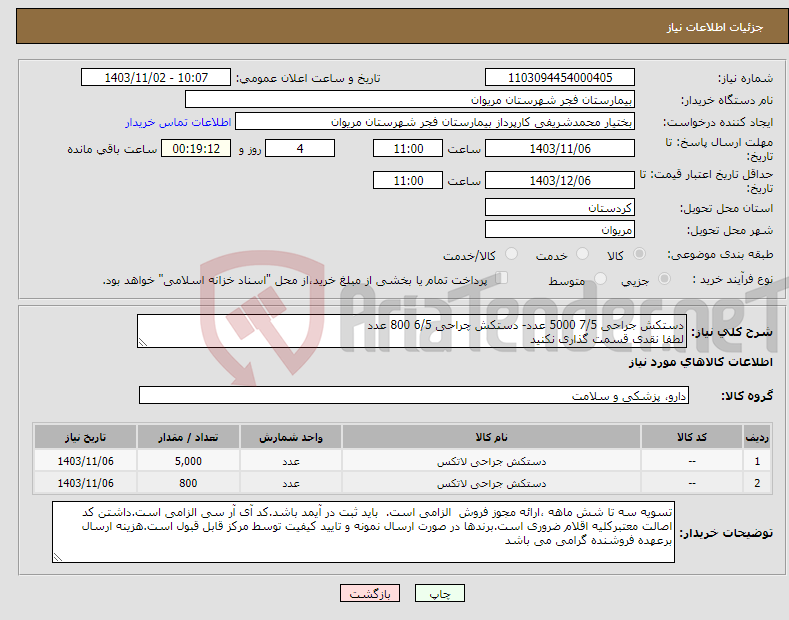Screen dimensions: 789x620
Task: Click row 2 item name دستکش جراحی لاتکس
Action: click(x=491, y=483)
